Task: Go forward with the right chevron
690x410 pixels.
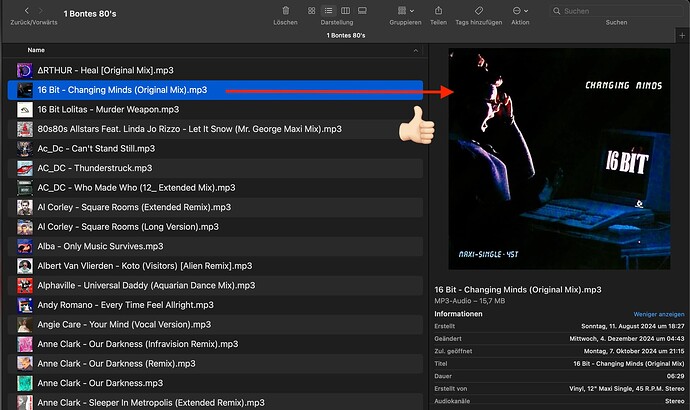Action: point(40,11)
